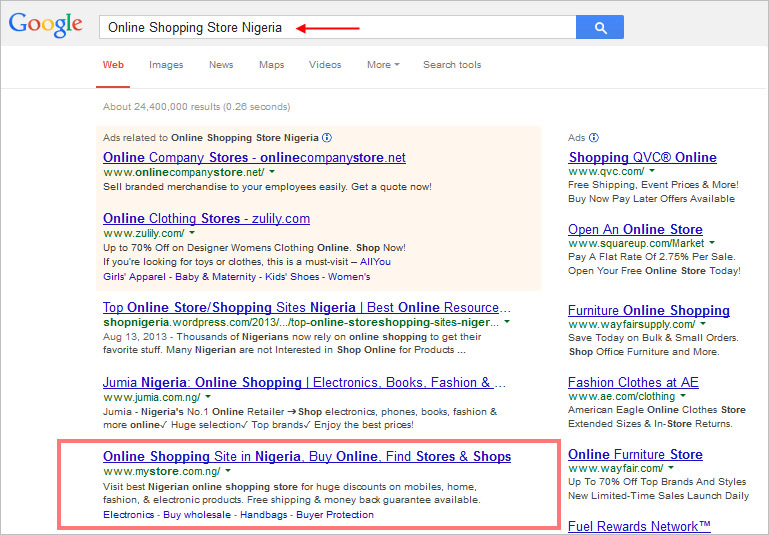Expand arrow next to www.jumia.com.ng/
769x535 pixels.
tap(208, 397)
